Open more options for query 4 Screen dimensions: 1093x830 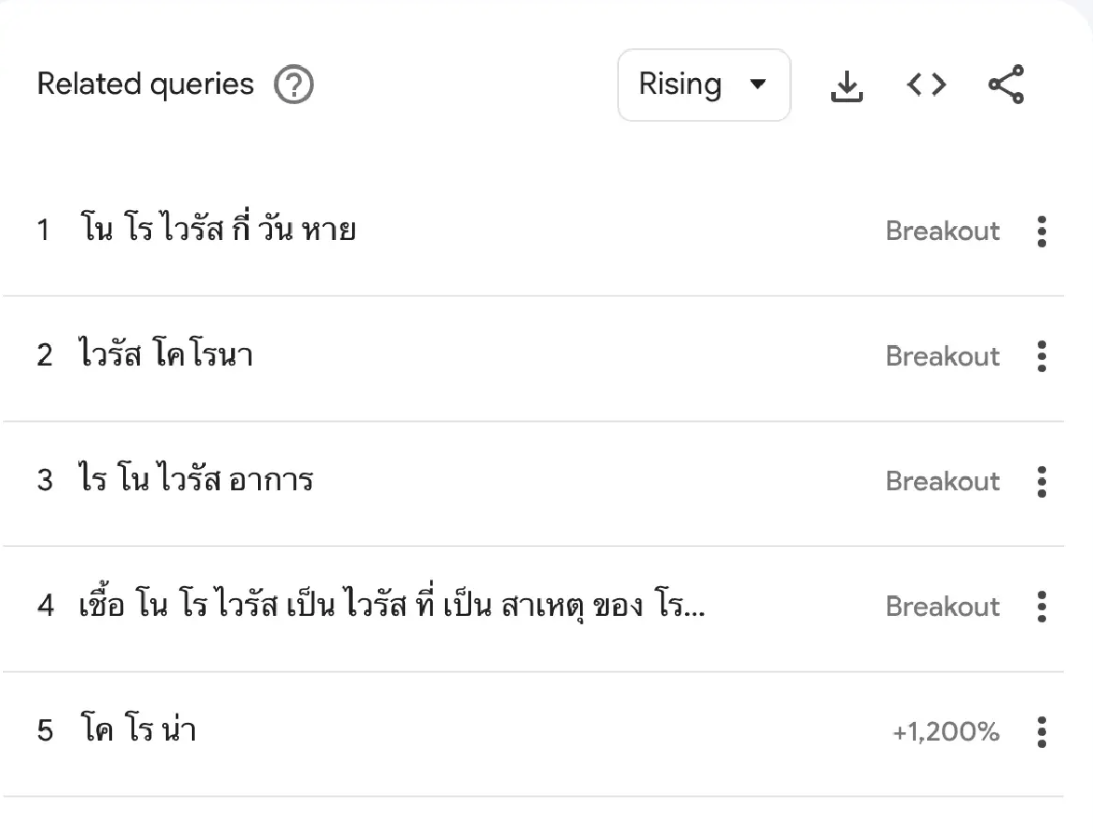point(1041,607)
